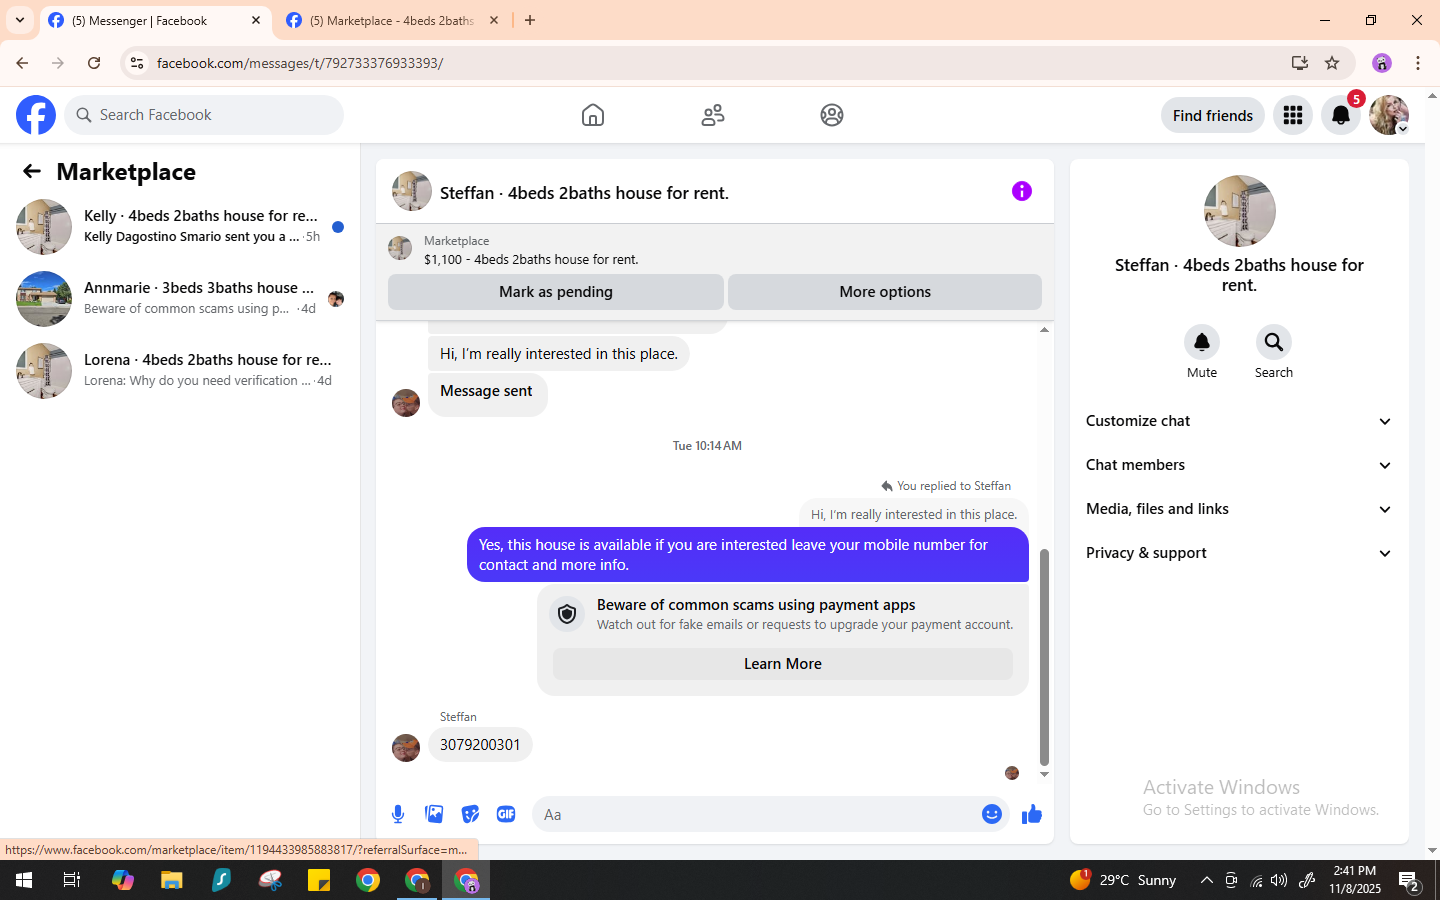Expand Media, files and links section
Image resolution: width=1440 pixels, height=900 pixels.
1239,509
